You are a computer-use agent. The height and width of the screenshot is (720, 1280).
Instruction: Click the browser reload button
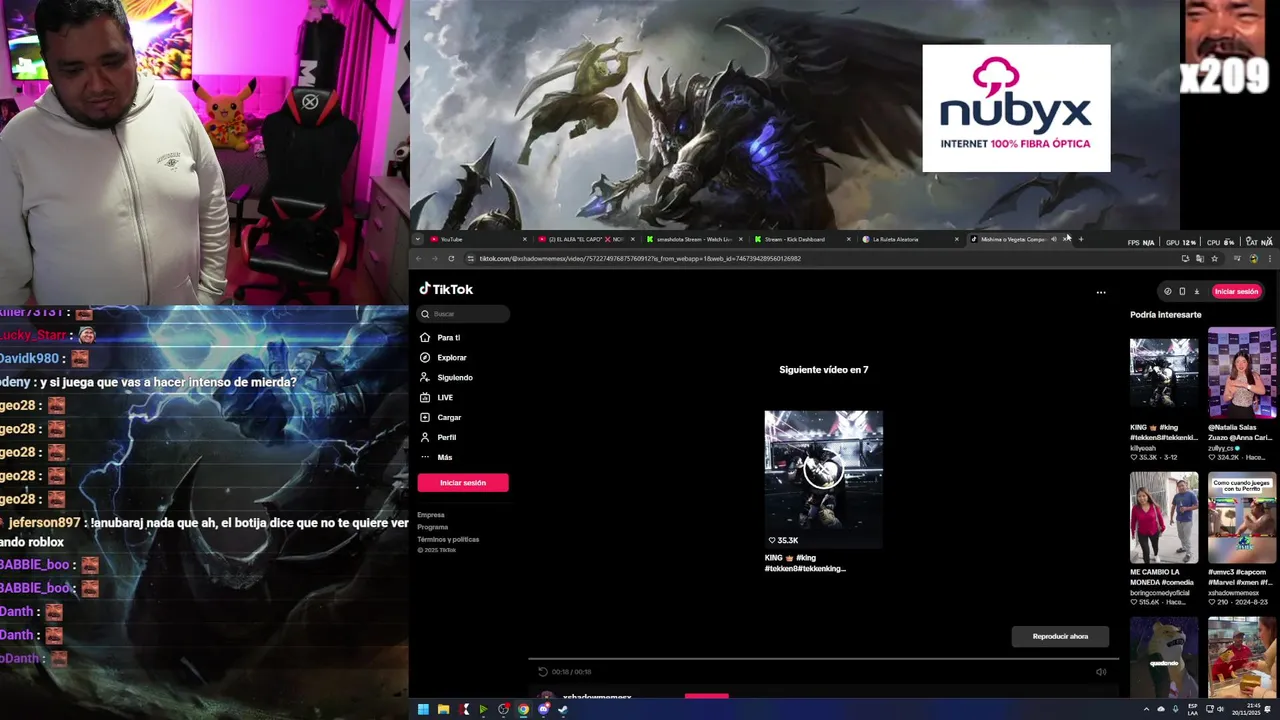[x=451, y=259]
